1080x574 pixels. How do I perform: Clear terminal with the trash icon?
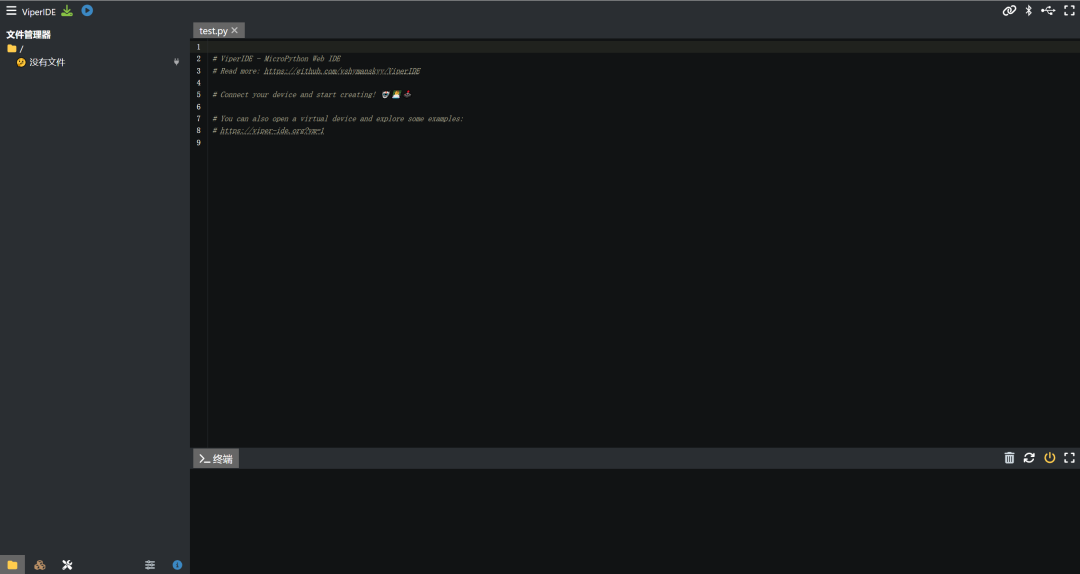(x=1009, y=458)
